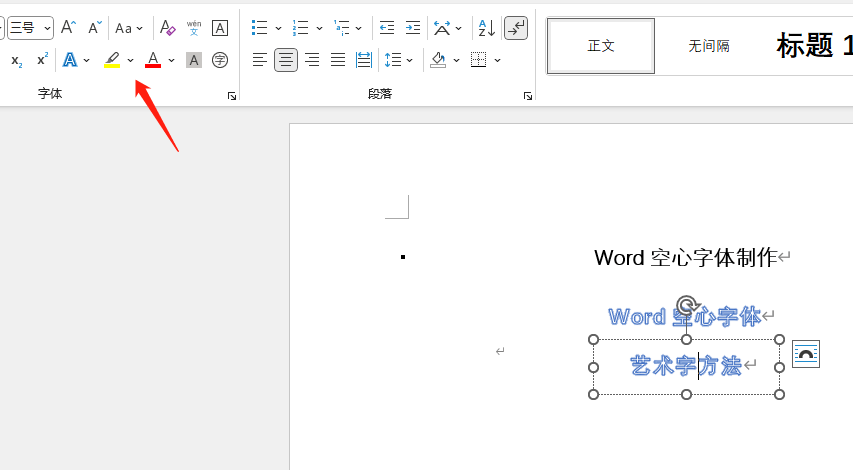The image size is (853, 470).
Task: Decrease font size with shrink font button
Action: pos(95,28)
